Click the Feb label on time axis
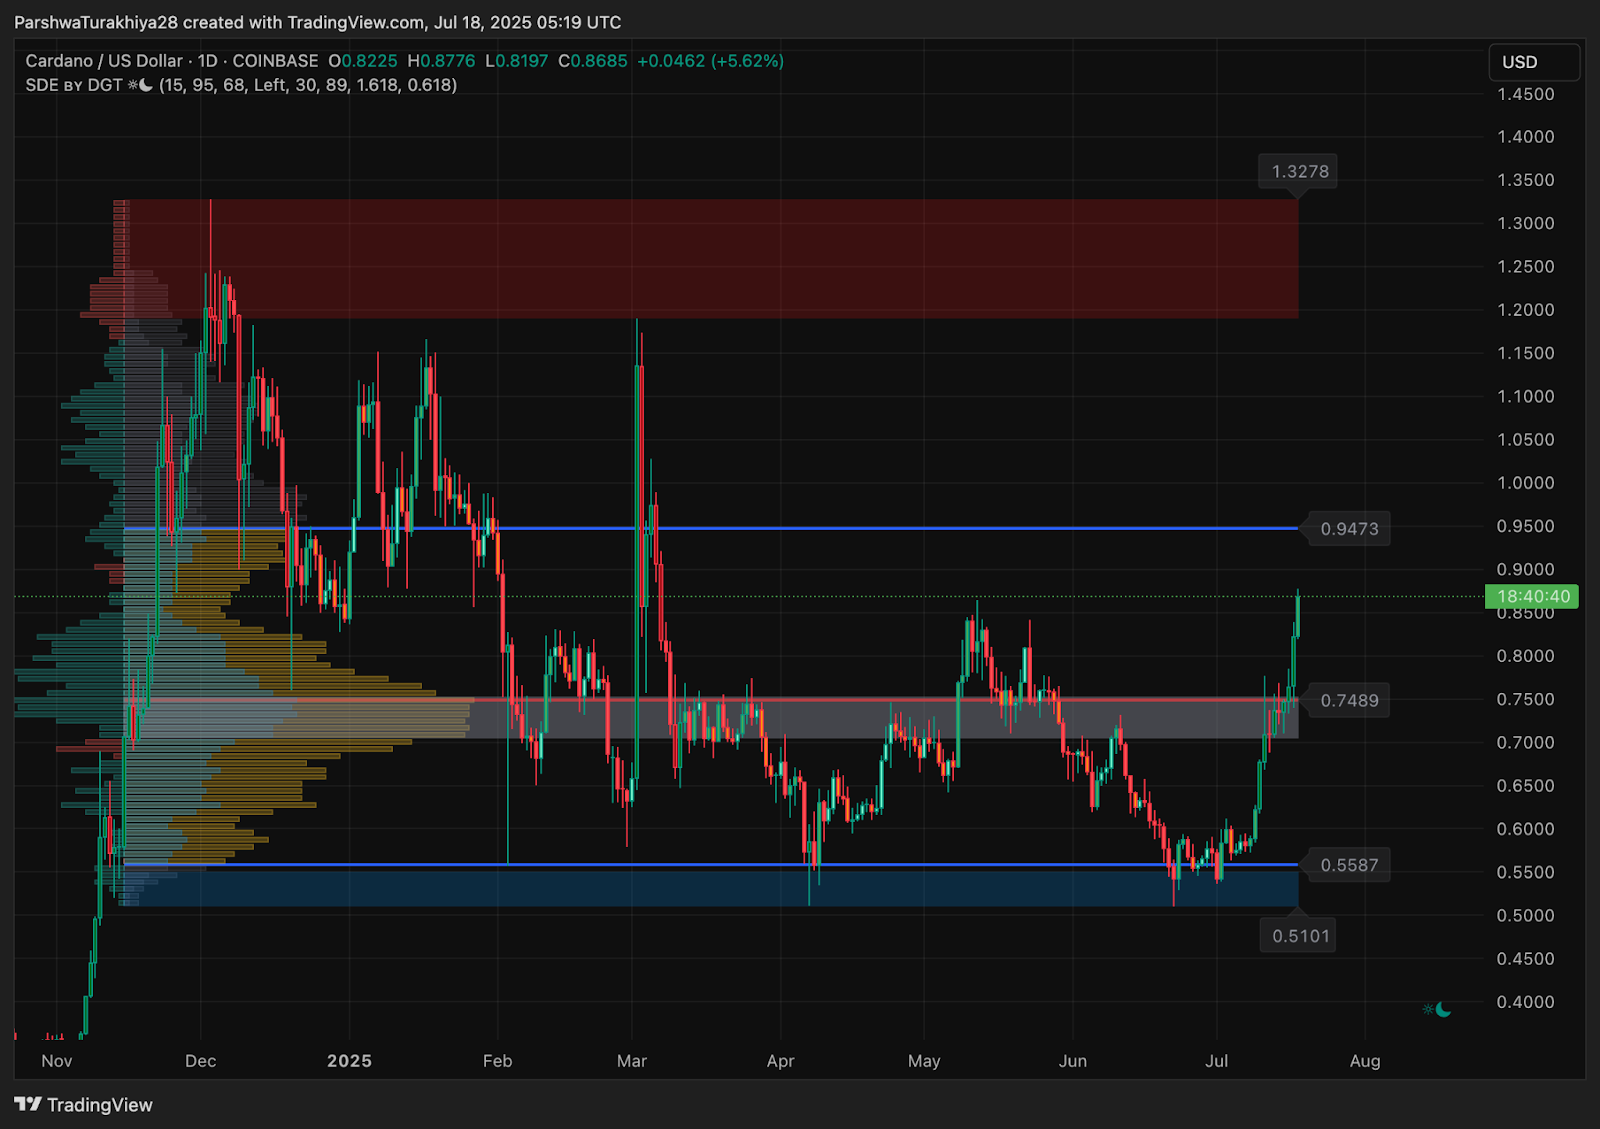1600x1129 pixels. 497,1061
